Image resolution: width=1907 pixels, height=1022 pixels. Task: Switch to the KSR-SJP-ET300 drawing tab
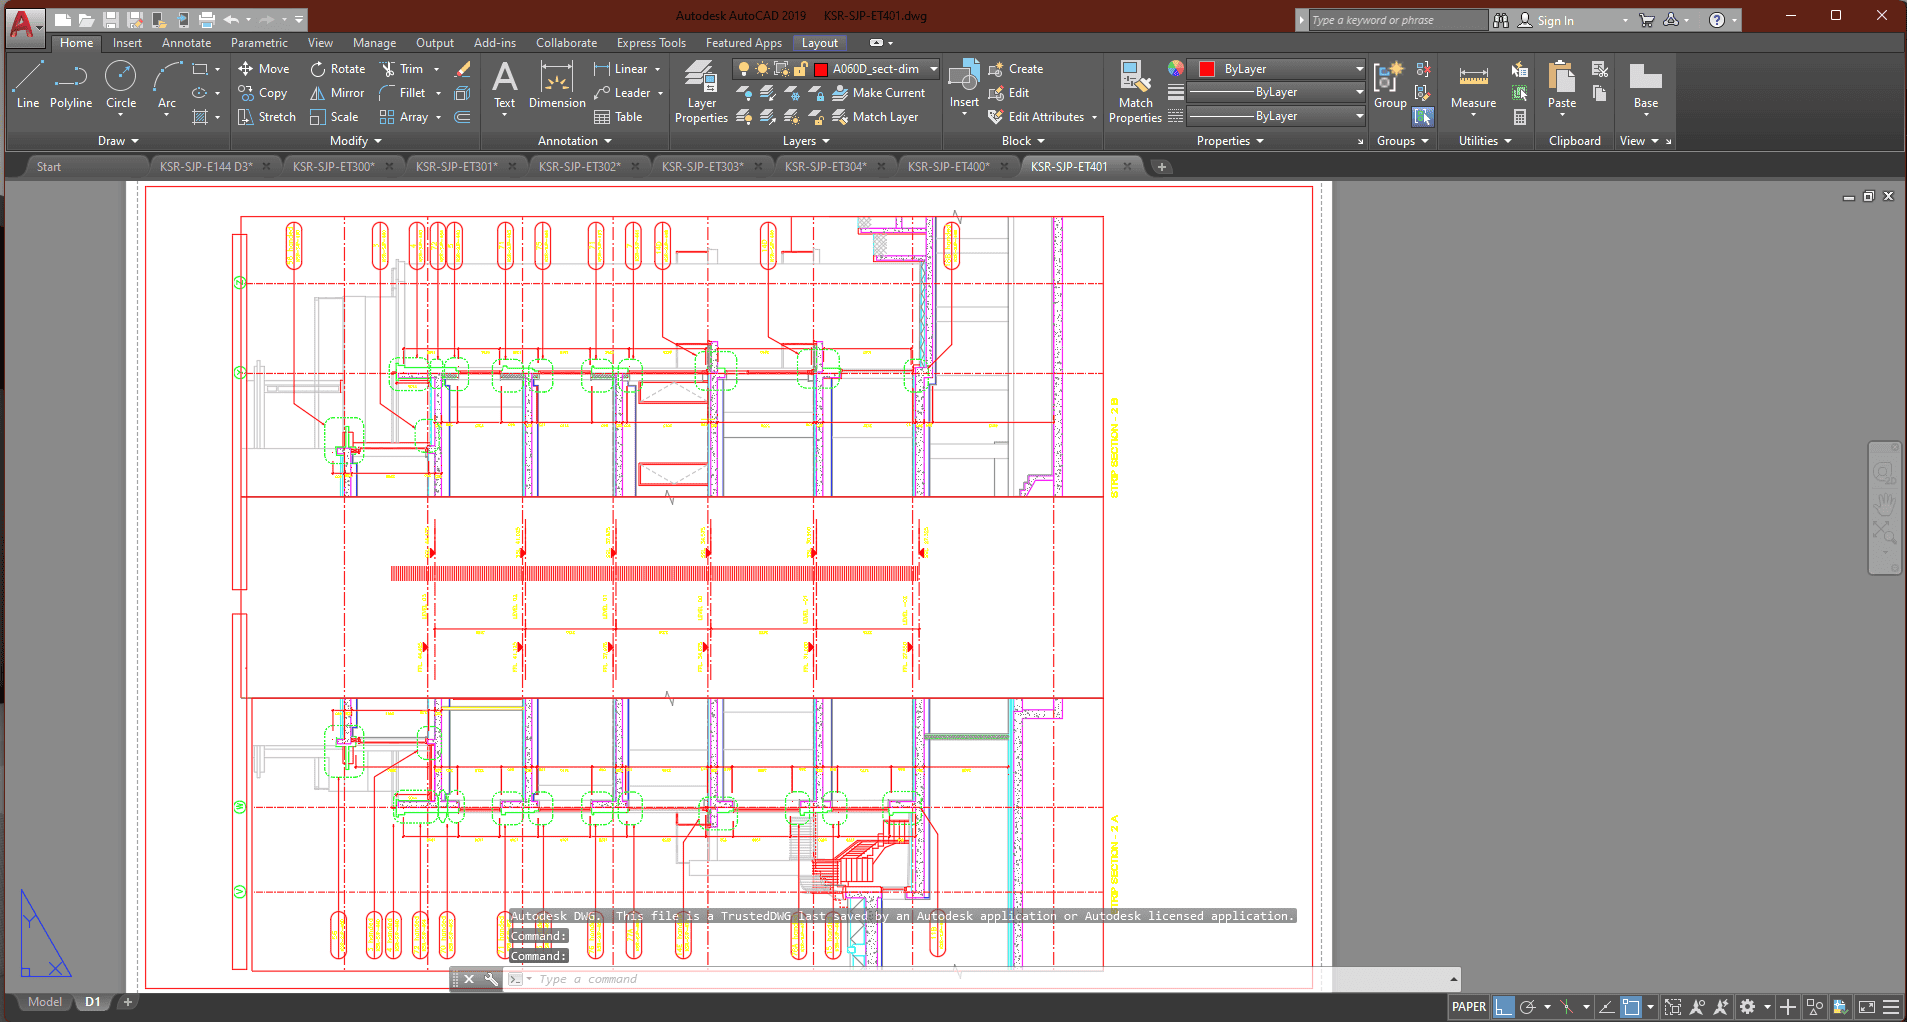click(x=333, y=167)
